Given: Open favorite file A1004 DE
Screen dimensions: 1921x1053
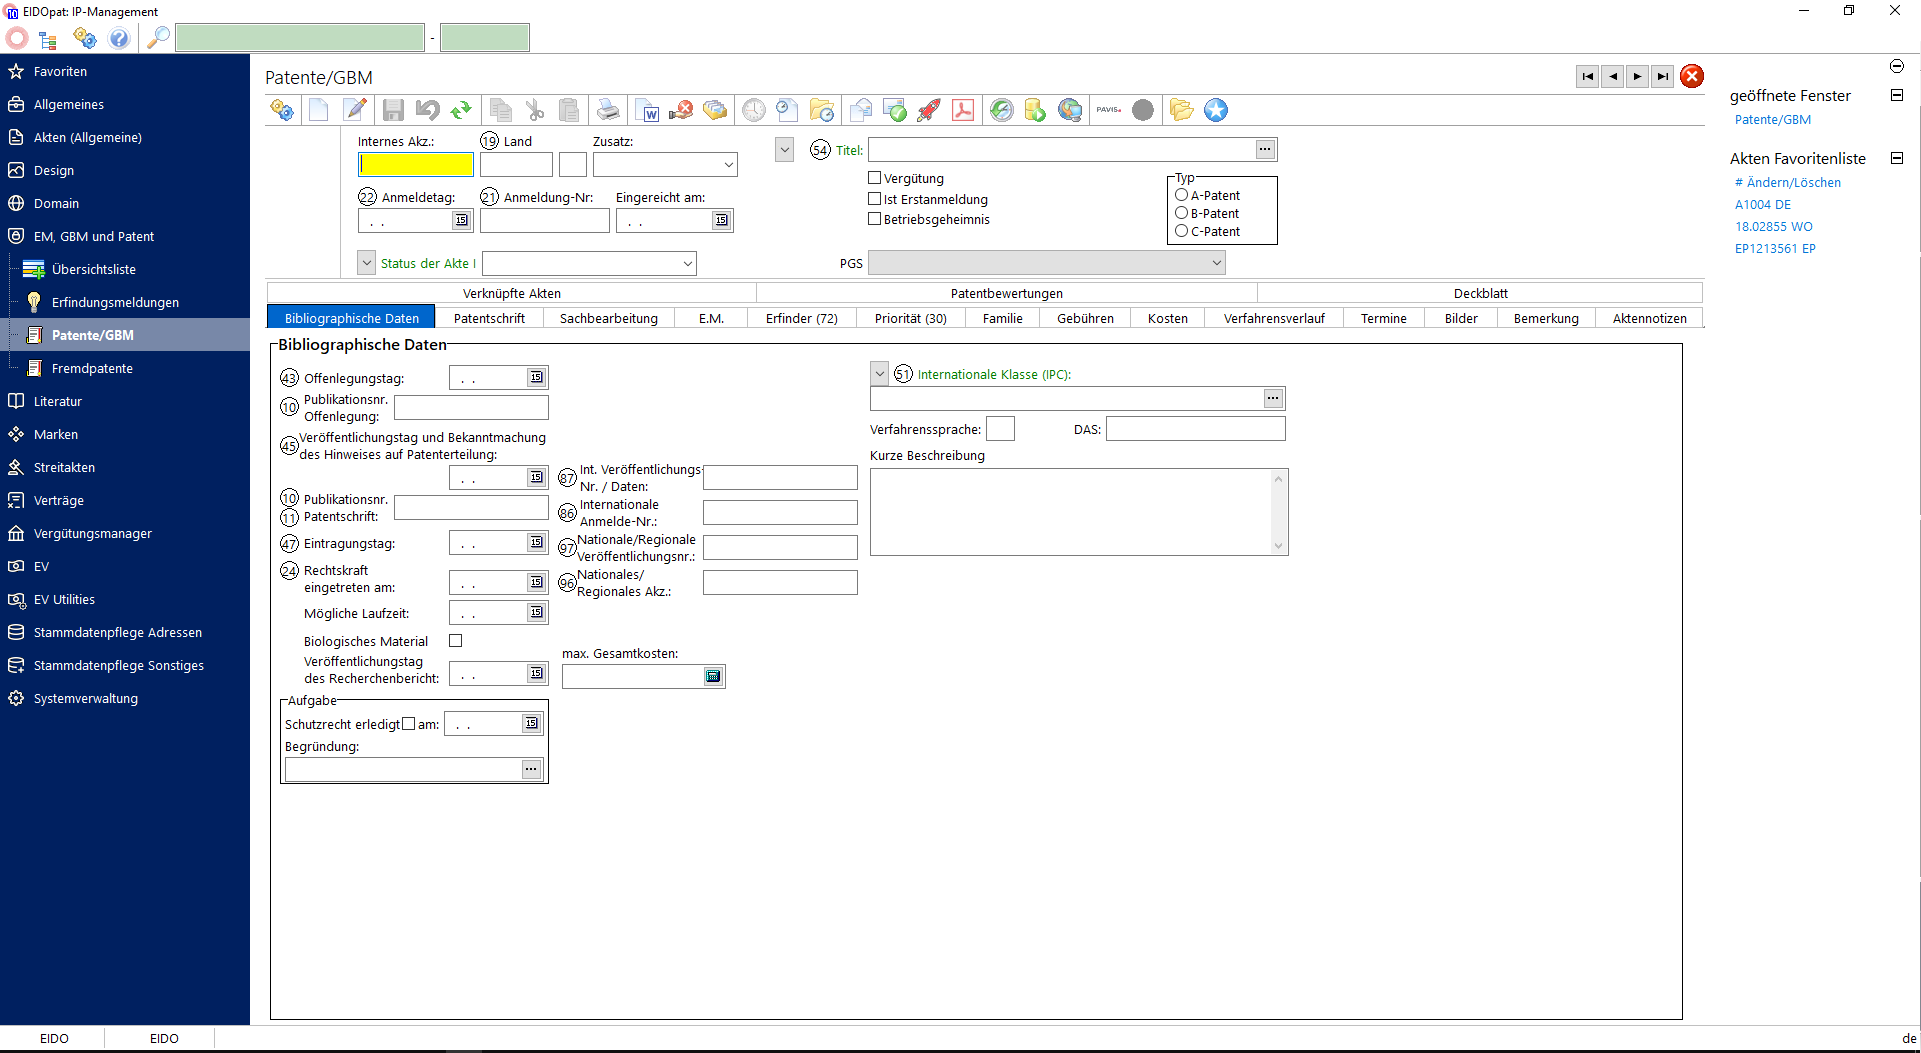Looking at the screenshot, I should pyautogui.click(x=1763, y=204).
